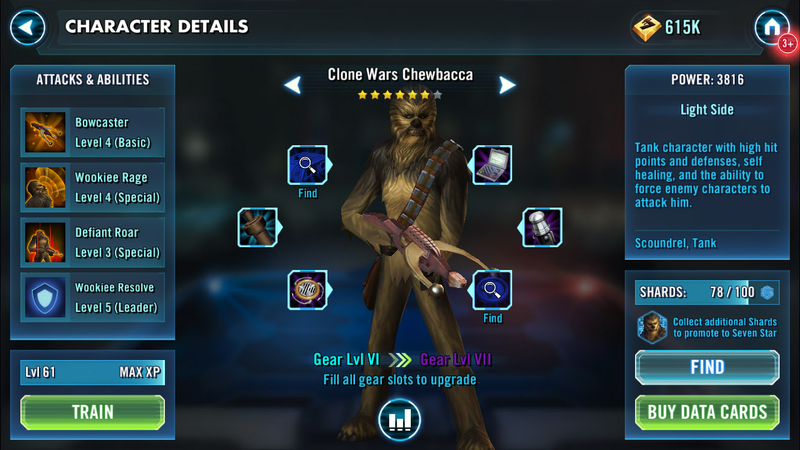The image size is (800, 450).
Task: Tap the Shards 78/100 progress bar
Action: click(707, 292)
